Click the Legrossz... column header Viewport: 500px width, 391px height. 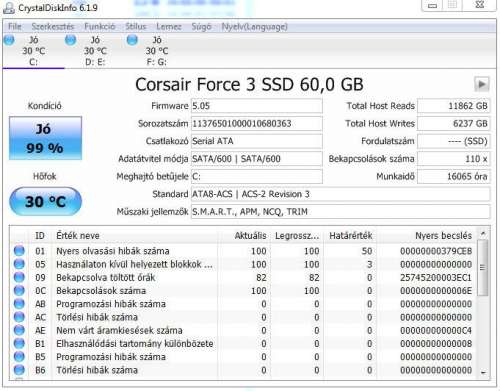297,236
